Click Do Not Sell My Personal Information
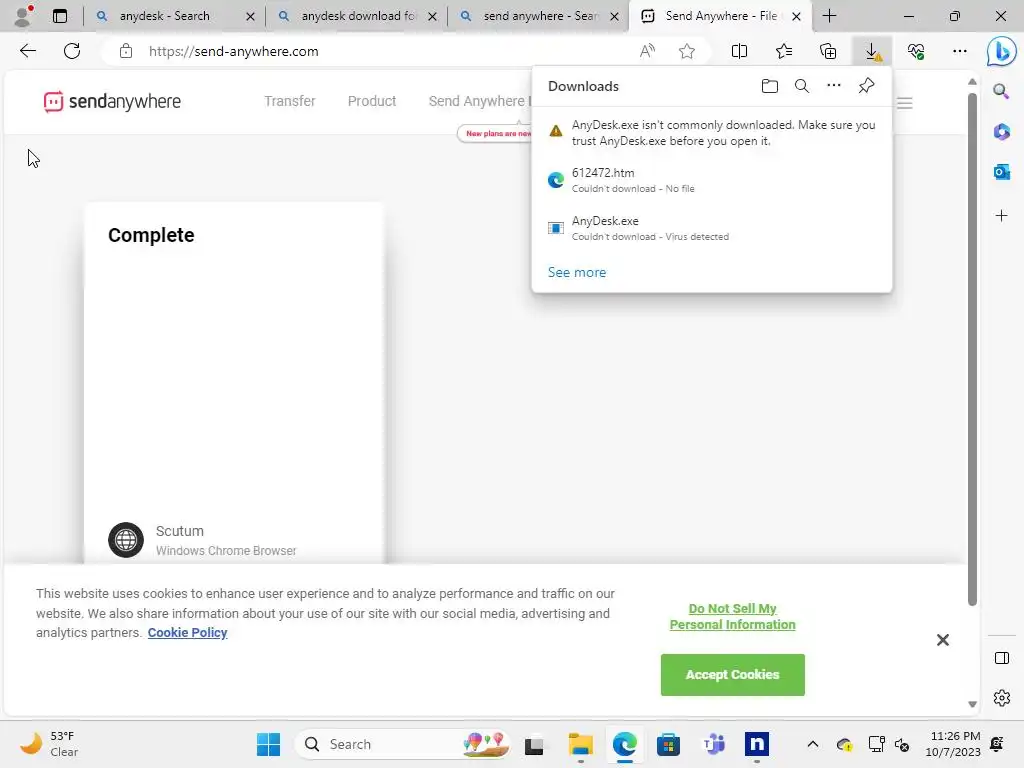Screen dimensions: 1024x768 point(732,616)
